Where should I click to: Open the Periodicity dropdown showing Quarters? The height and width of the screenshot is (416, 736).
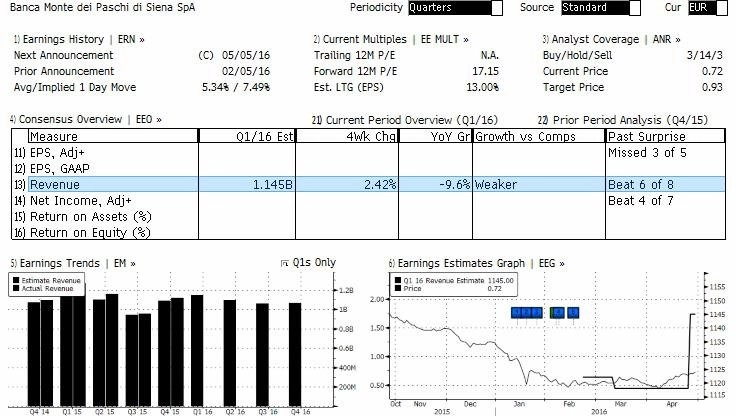point(455,8)
